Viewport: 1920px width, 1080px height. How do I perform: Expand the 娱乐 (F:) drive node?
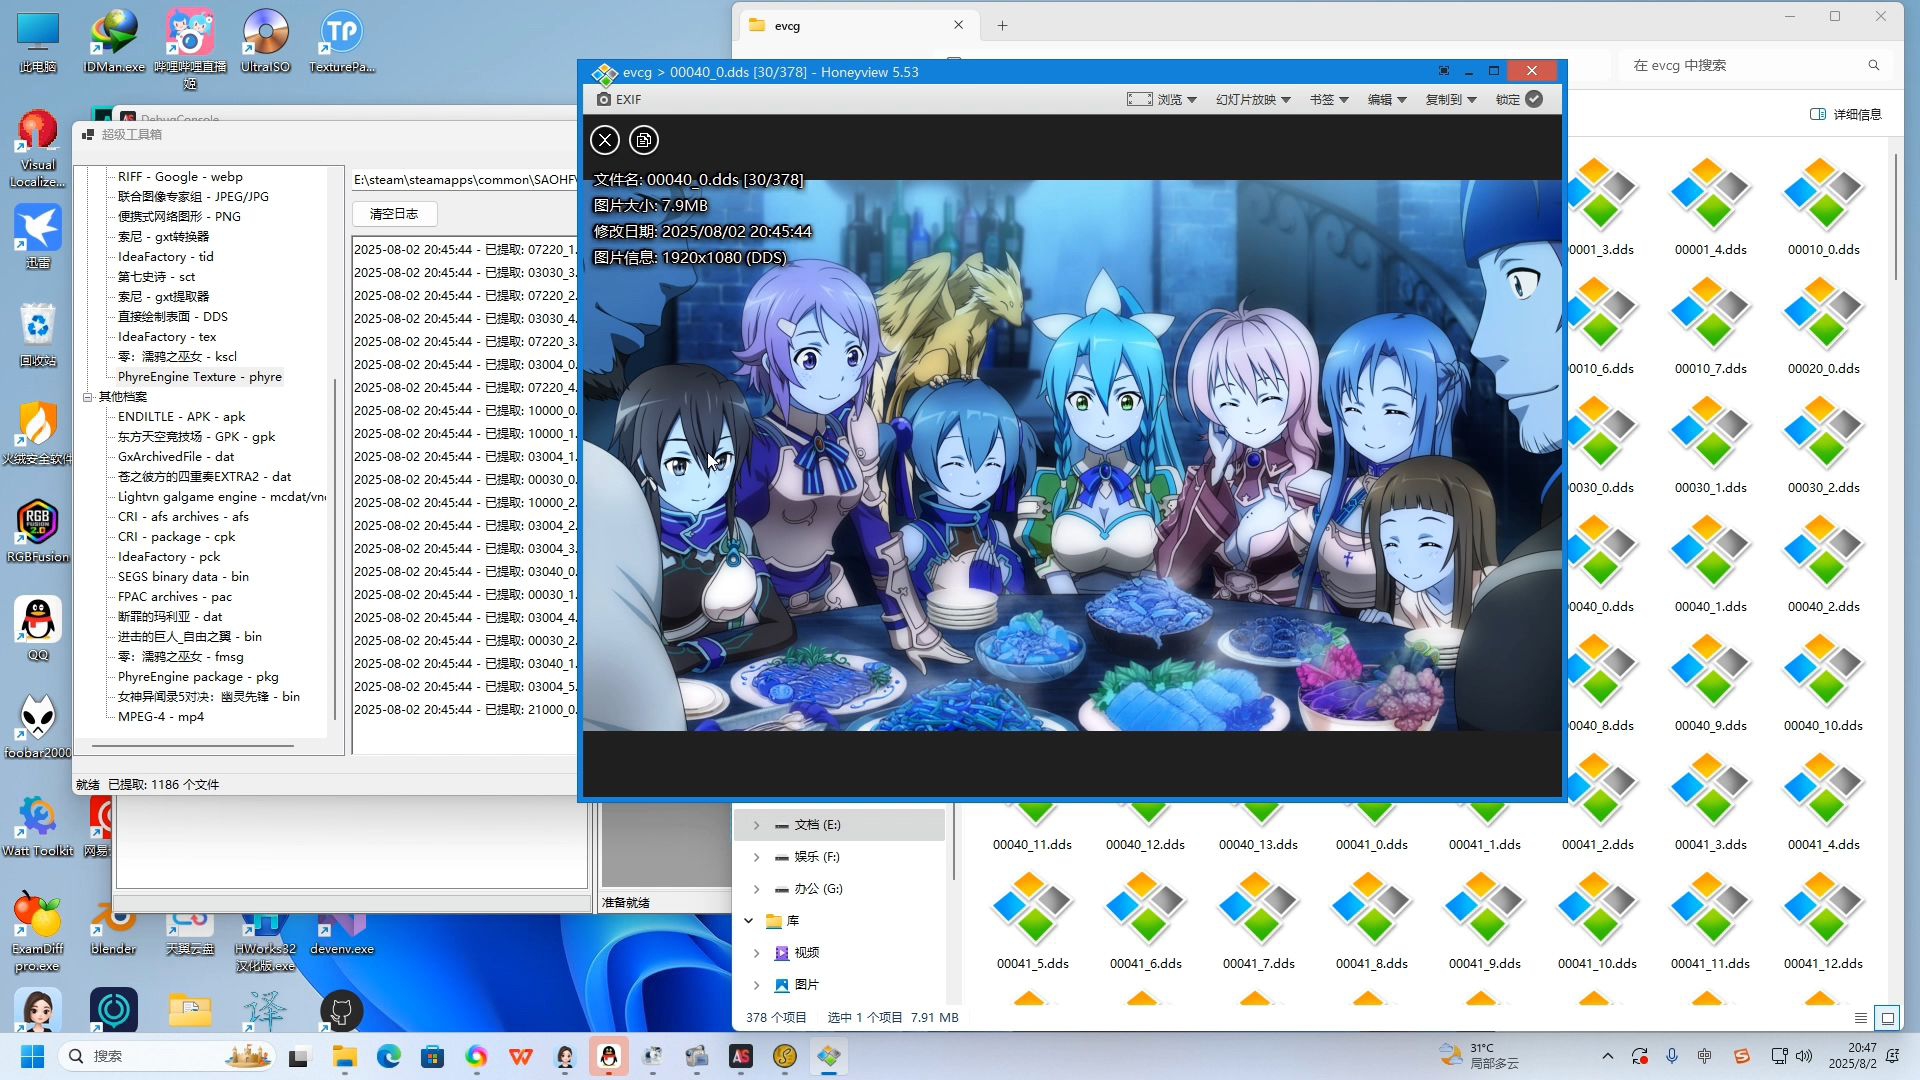click(x=756, y=857)
